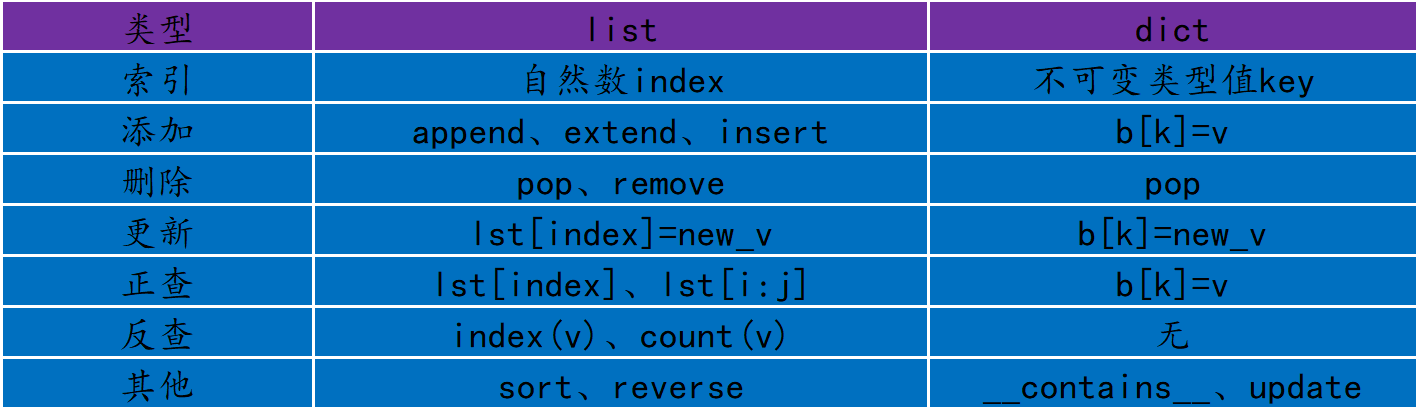Select the 正查 row label
1419x409 pixels.
click(x=157, y=284)
